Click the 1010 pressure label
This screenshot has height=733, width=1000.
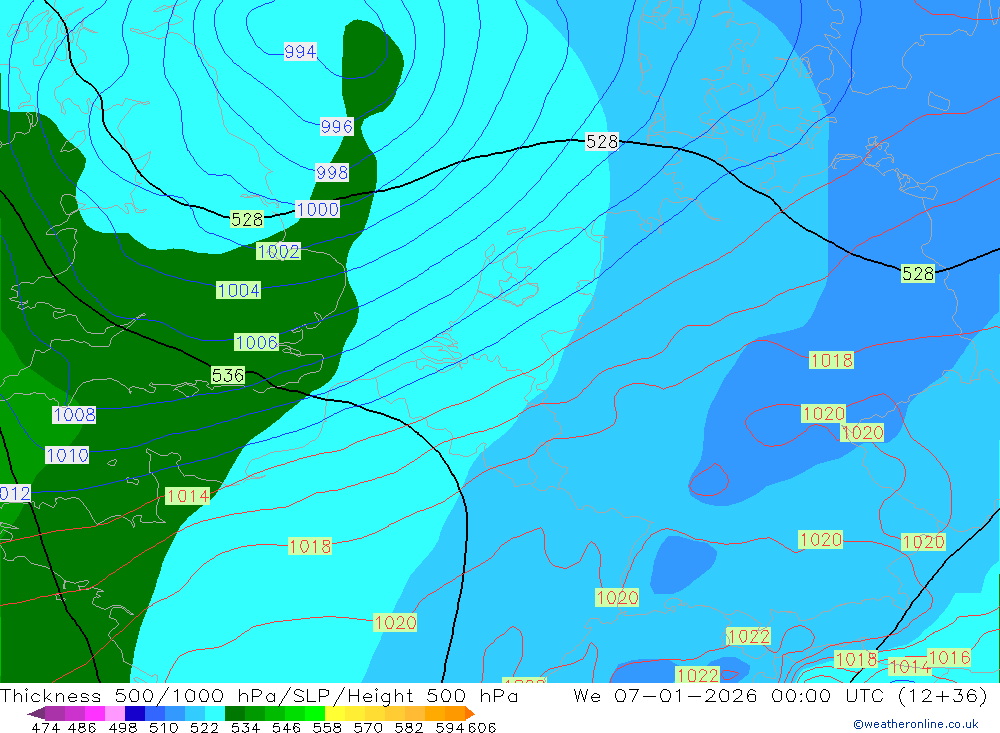pos(67,455)
